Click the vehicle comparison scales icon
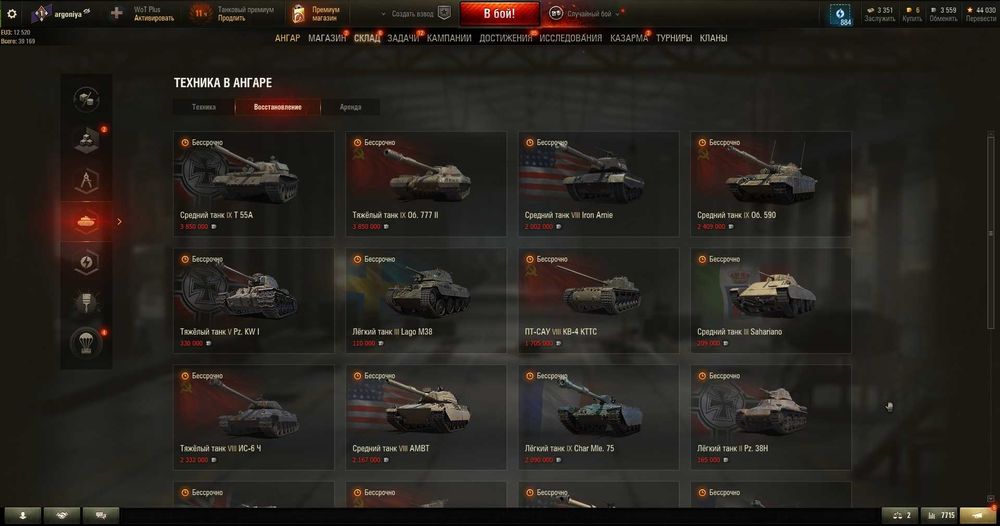Viewport: 1000px width, 526px height. 900,515
